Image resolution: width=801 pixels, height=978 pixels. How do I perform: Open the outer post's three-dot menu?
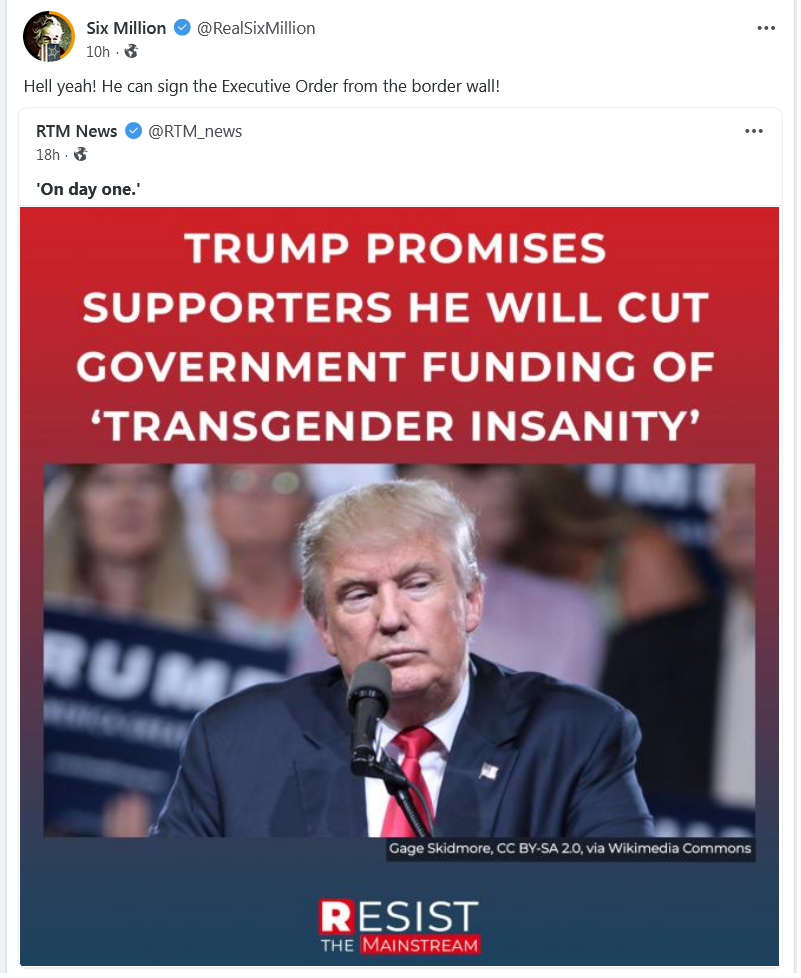coord(765,28)
